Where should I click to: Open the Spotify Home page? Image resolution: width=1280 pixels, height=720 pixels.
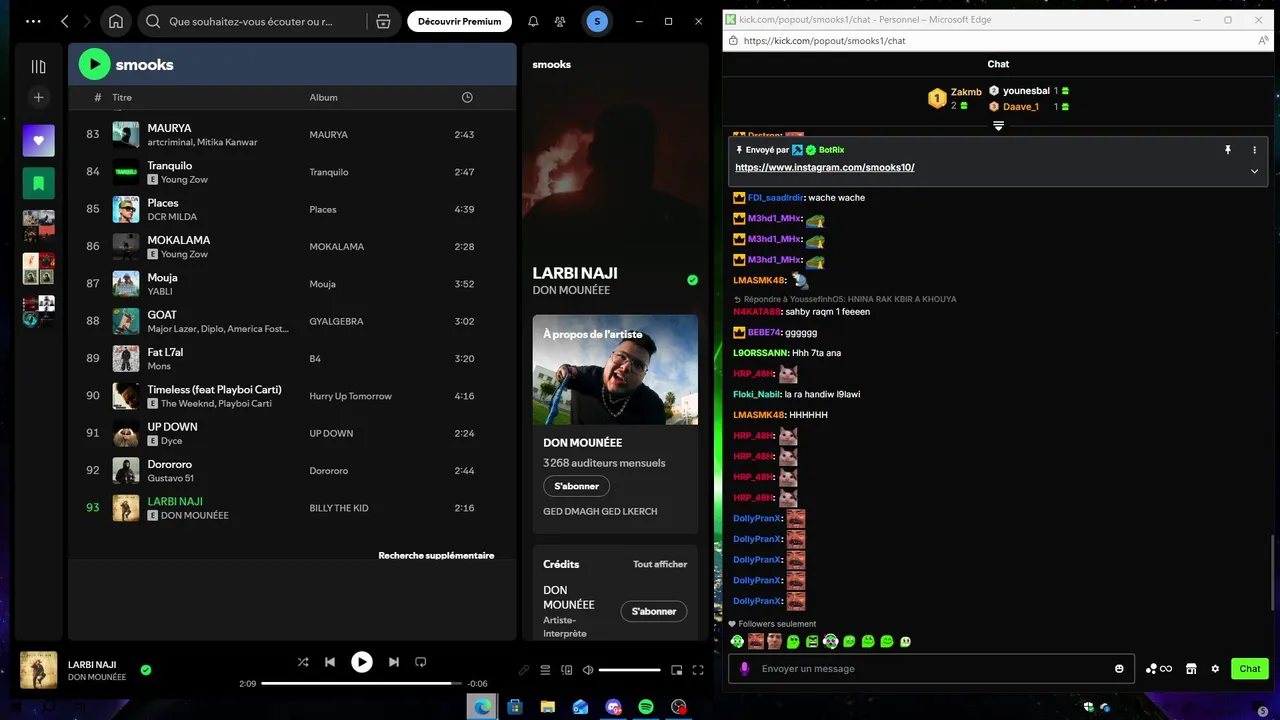[x=116, y=21]
